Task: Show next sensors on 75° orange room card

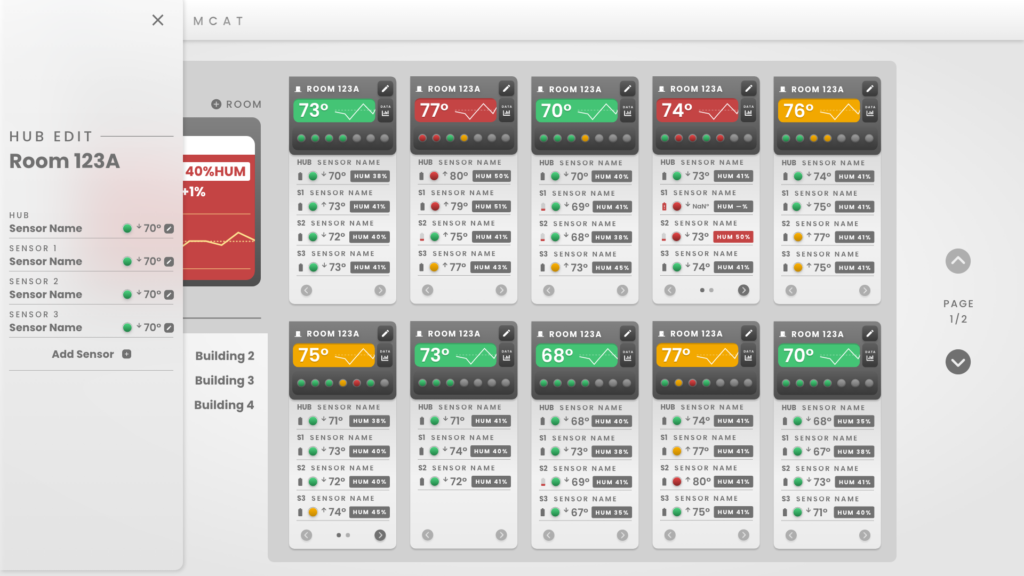Action: coord(380,535)
